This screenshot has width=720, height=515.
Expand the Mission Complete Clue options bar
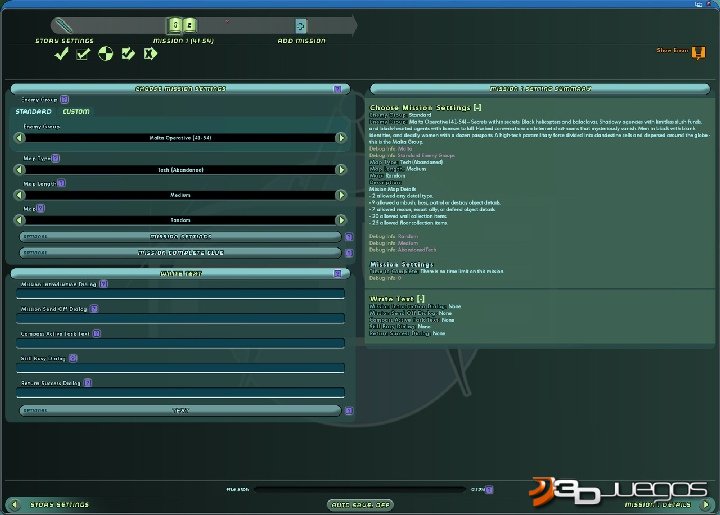click(x=180, y=253)
